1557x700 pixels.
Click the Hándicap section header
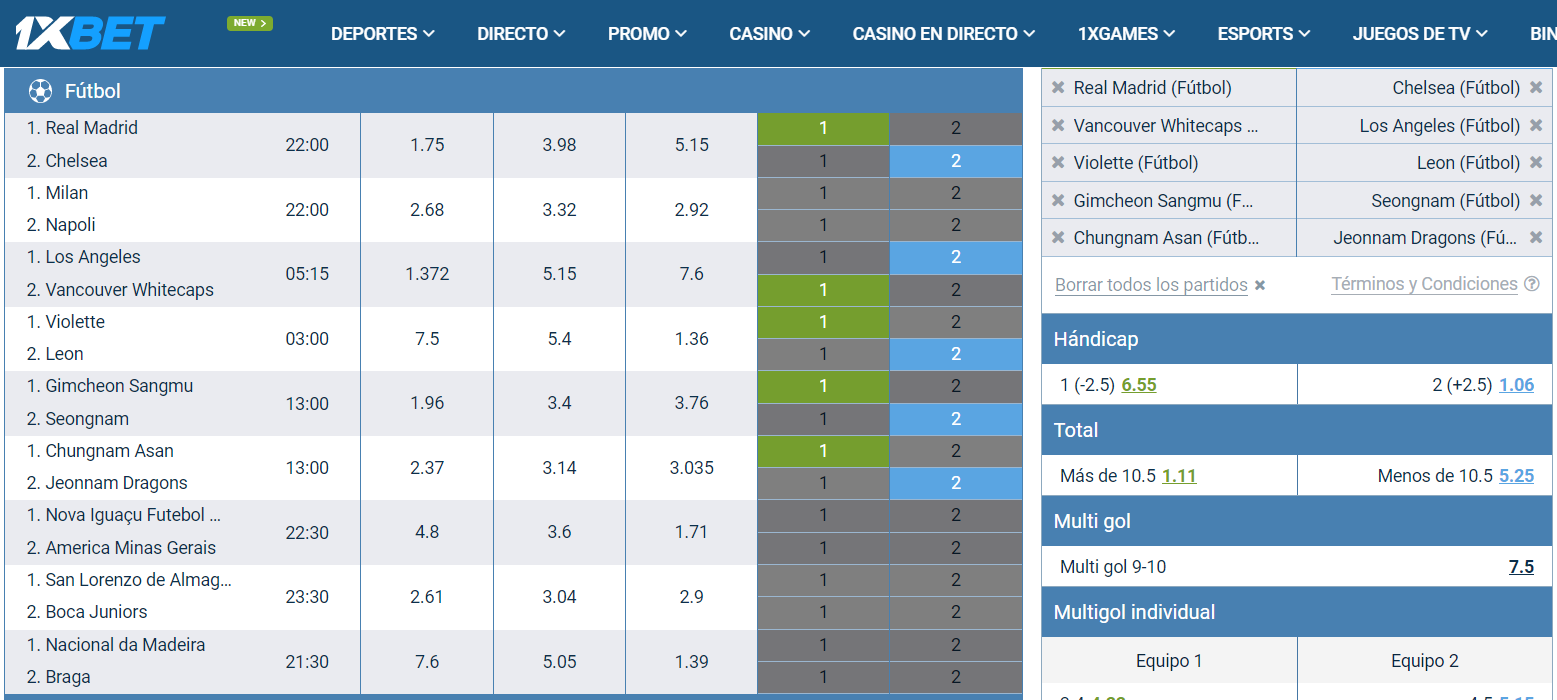(1297, 339)
